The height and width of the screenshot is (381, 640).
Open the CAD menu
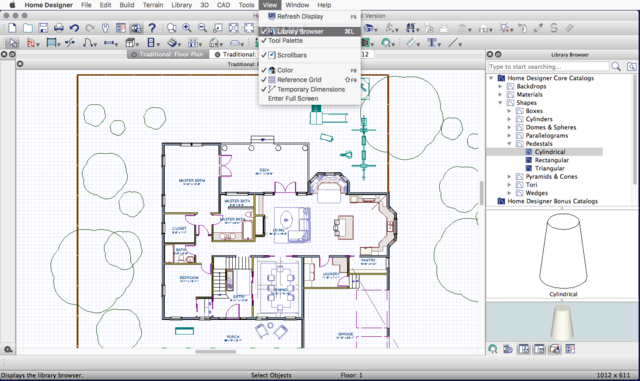(223, 5)
